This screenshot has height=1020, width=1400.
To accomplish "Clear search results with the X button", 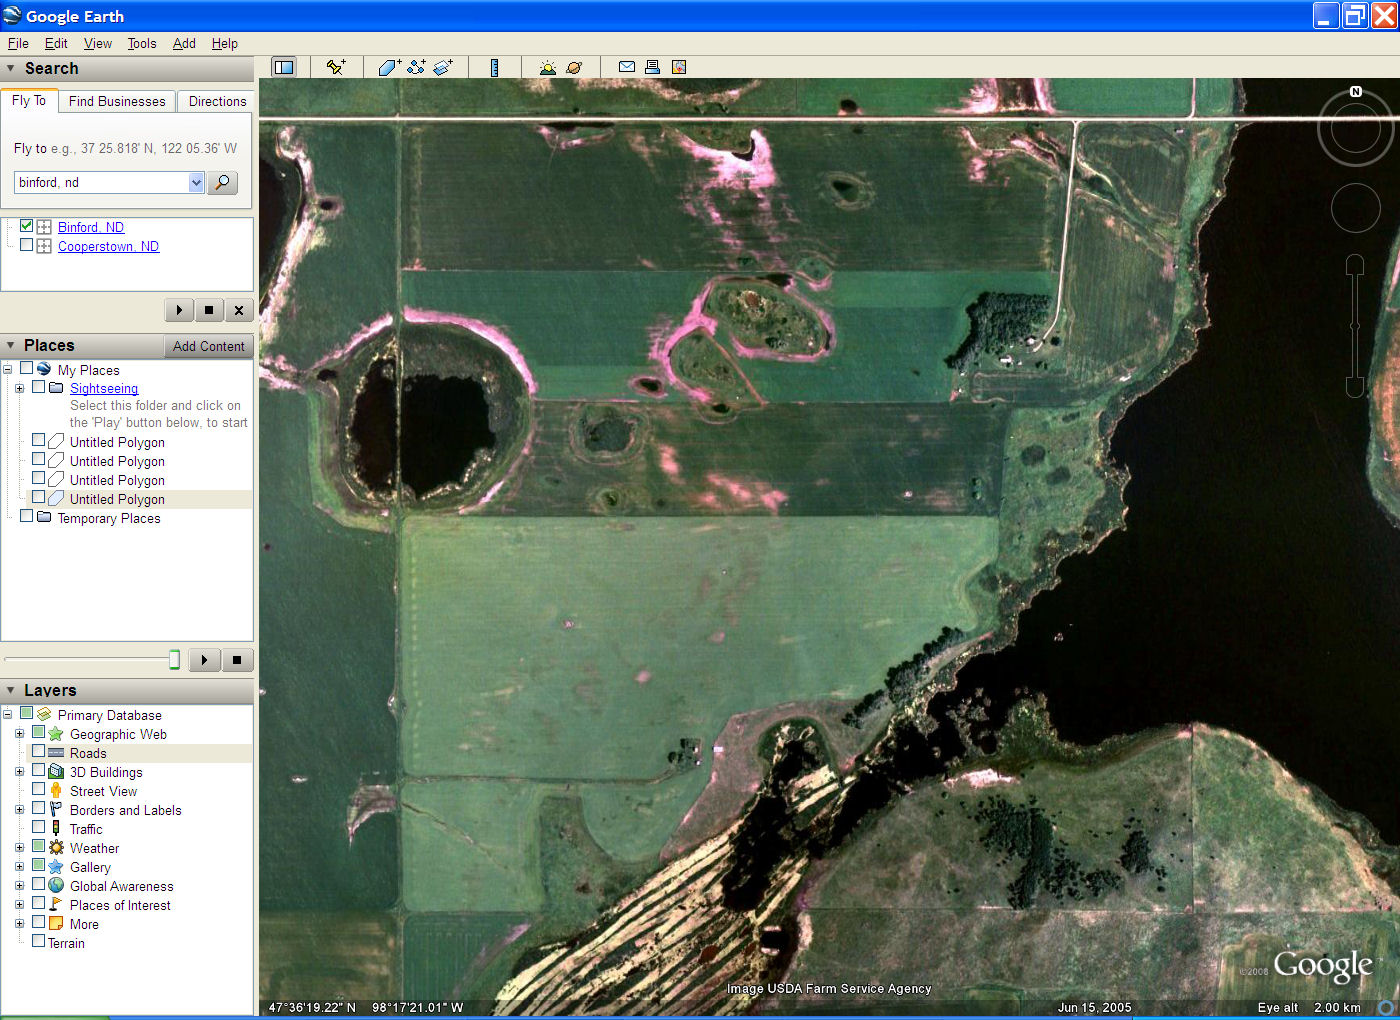I will tap(238, 310).
